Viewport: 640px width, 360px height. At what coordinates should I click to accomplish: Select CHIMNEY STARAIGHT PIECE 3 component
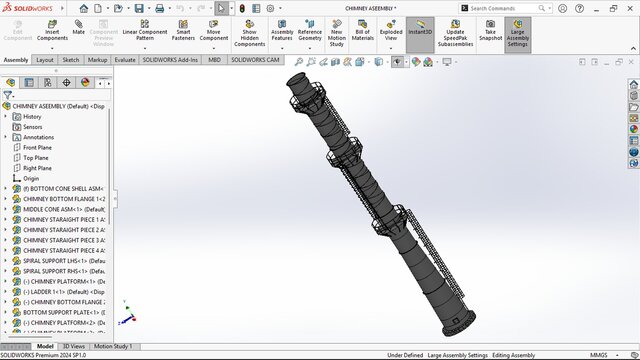[x=64, y=240]
